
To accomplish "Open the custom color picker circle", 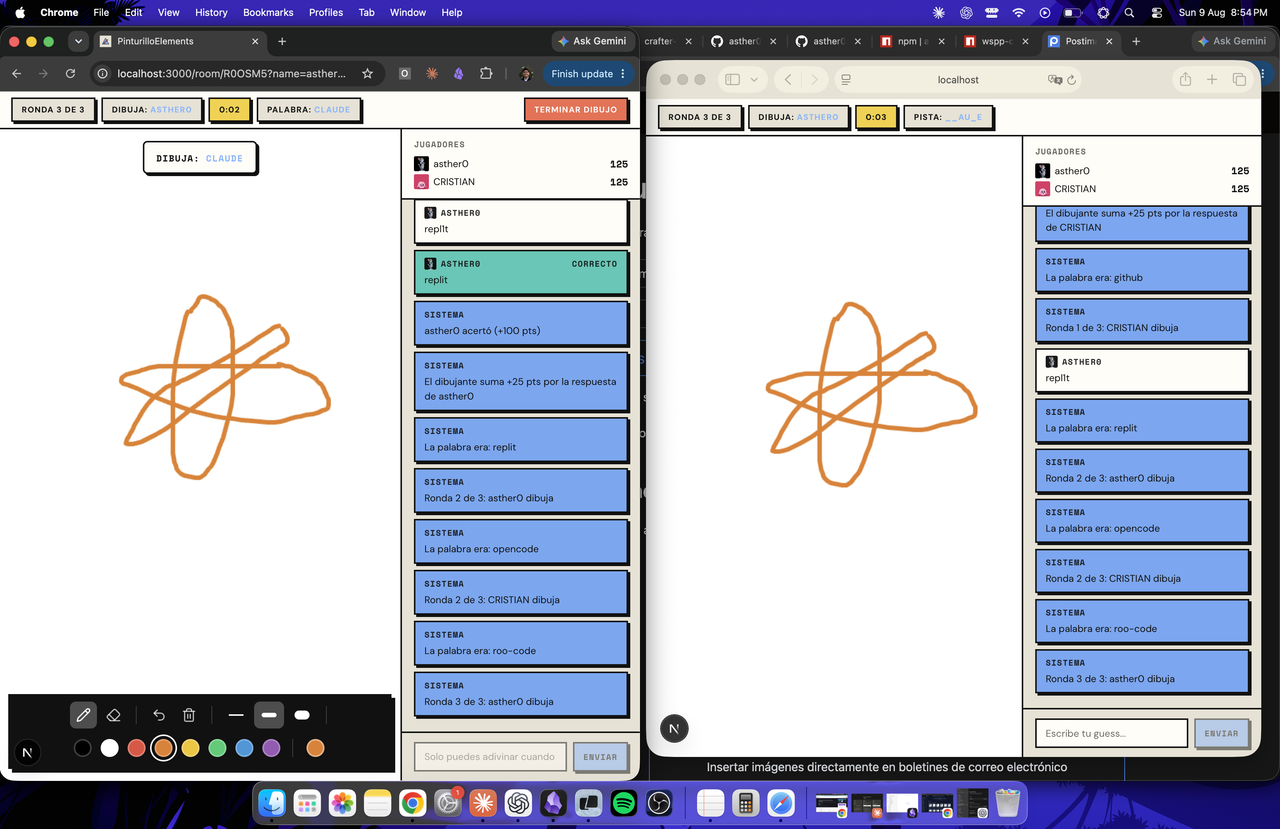I will pos(315,748).
